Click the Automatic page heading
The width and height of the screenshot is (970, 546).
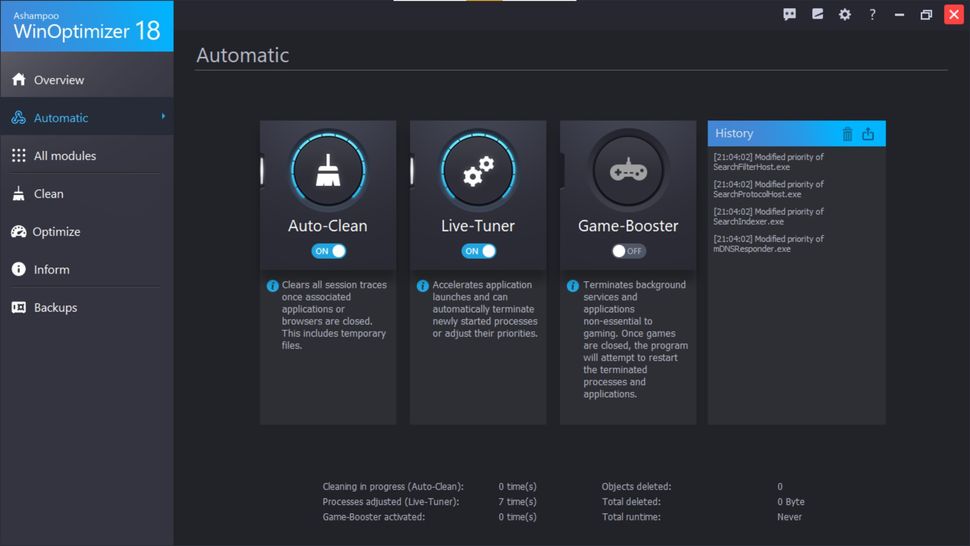point(242,55)
